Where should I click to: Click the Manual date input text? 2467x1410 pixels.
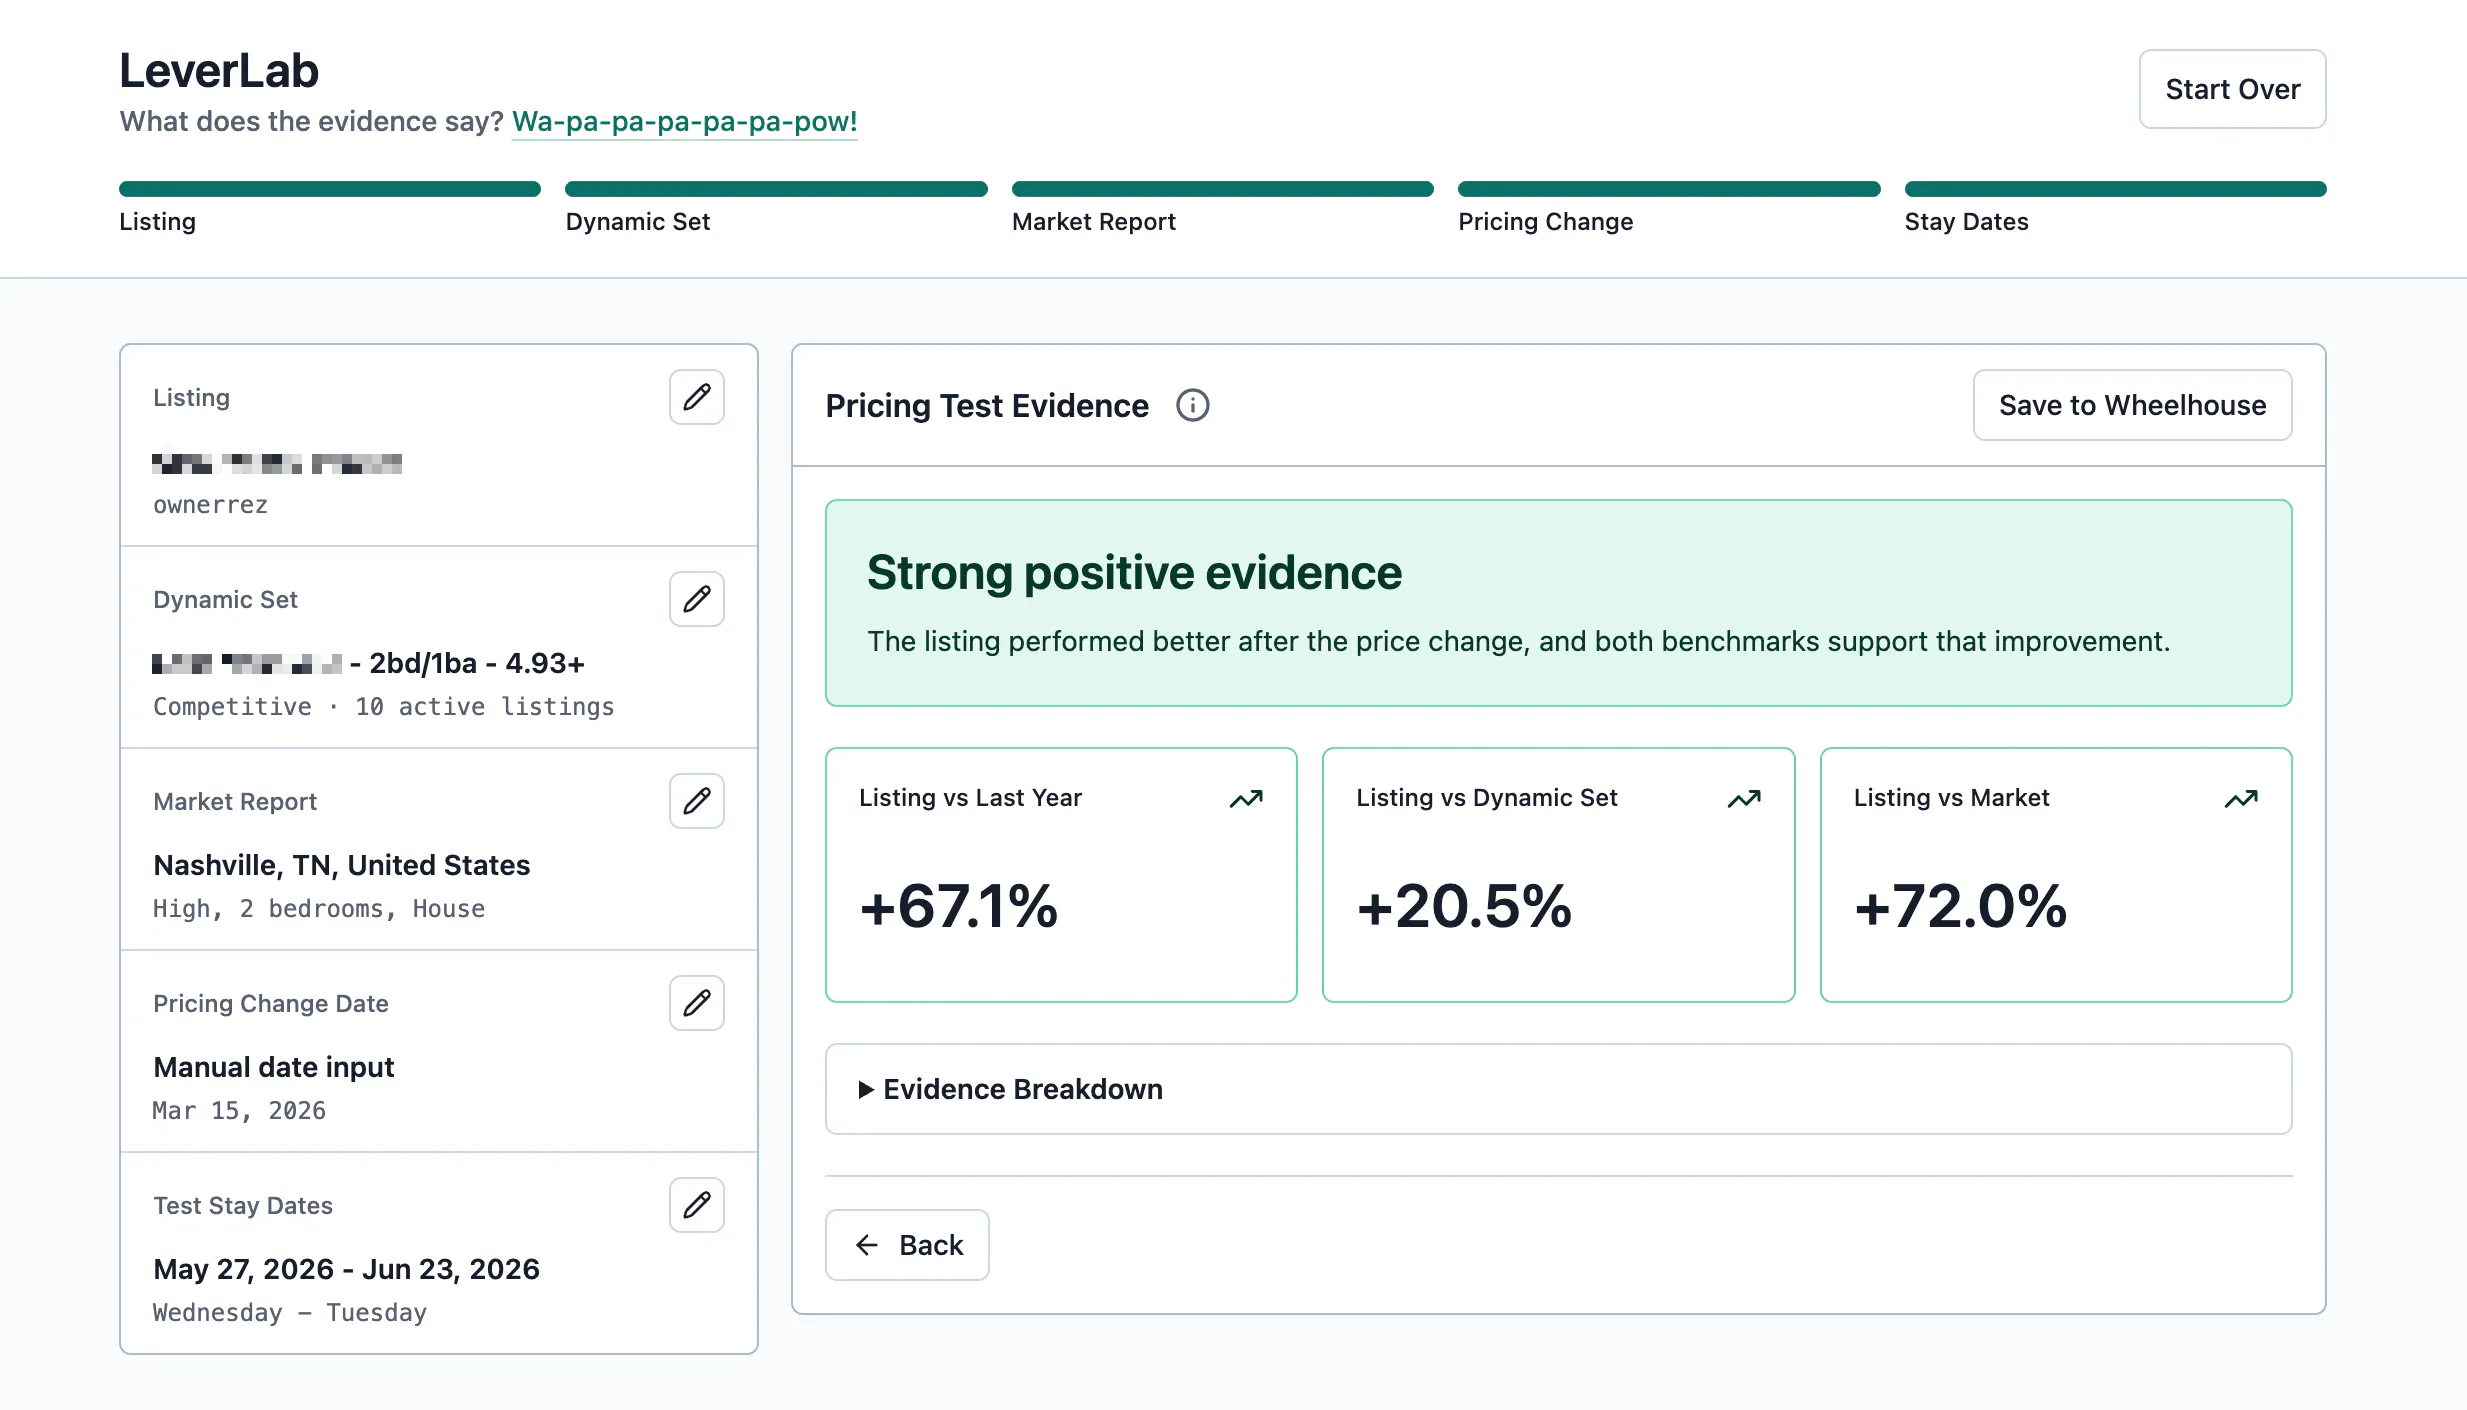click(274, 1067)
